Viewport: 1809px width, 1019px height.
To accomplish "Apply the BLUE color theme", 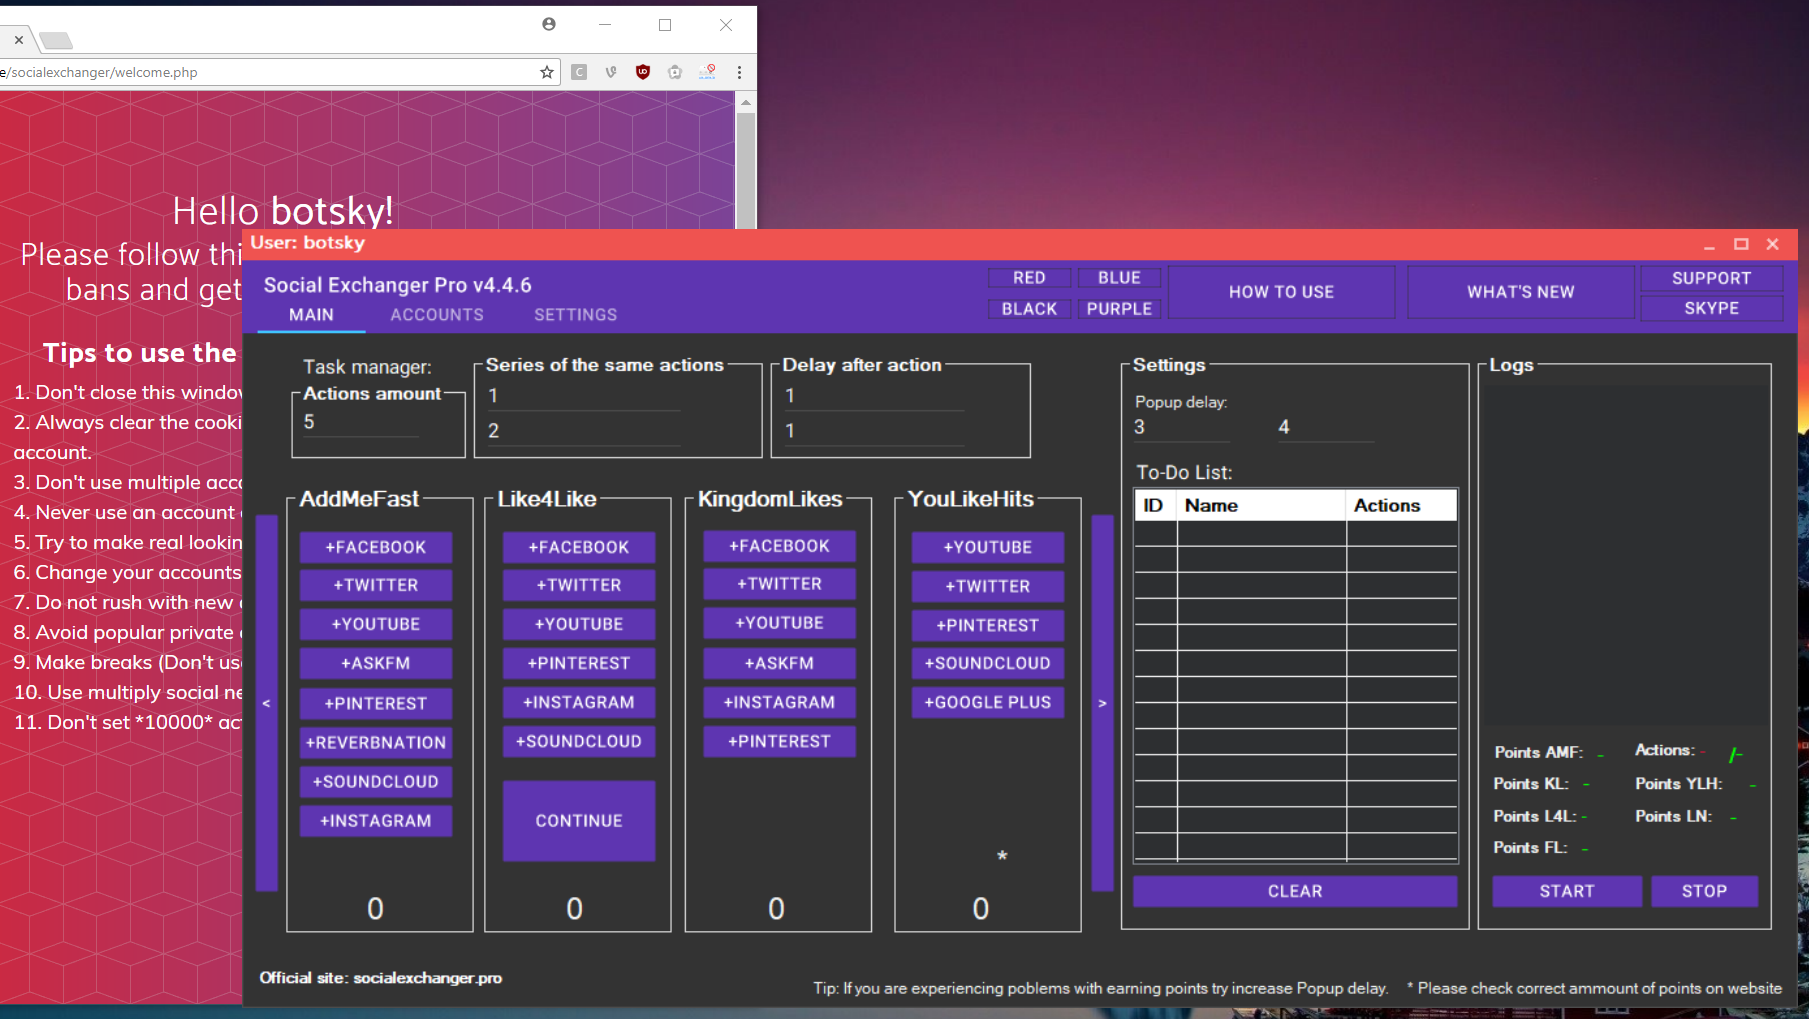I will point(1119,278).
